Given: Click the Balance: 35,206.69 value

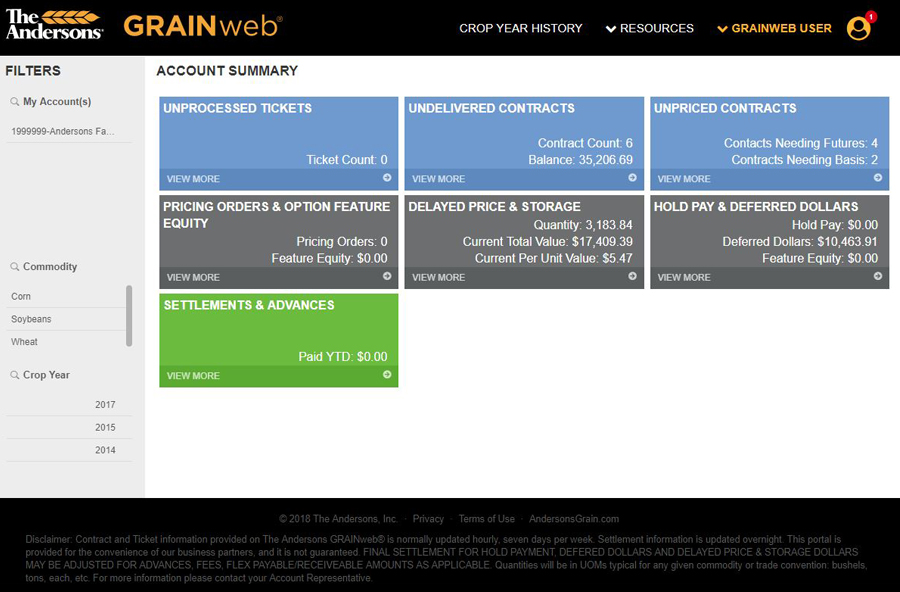Looking at the screenshot, I should pyautogui.click(x=580, y=160).
